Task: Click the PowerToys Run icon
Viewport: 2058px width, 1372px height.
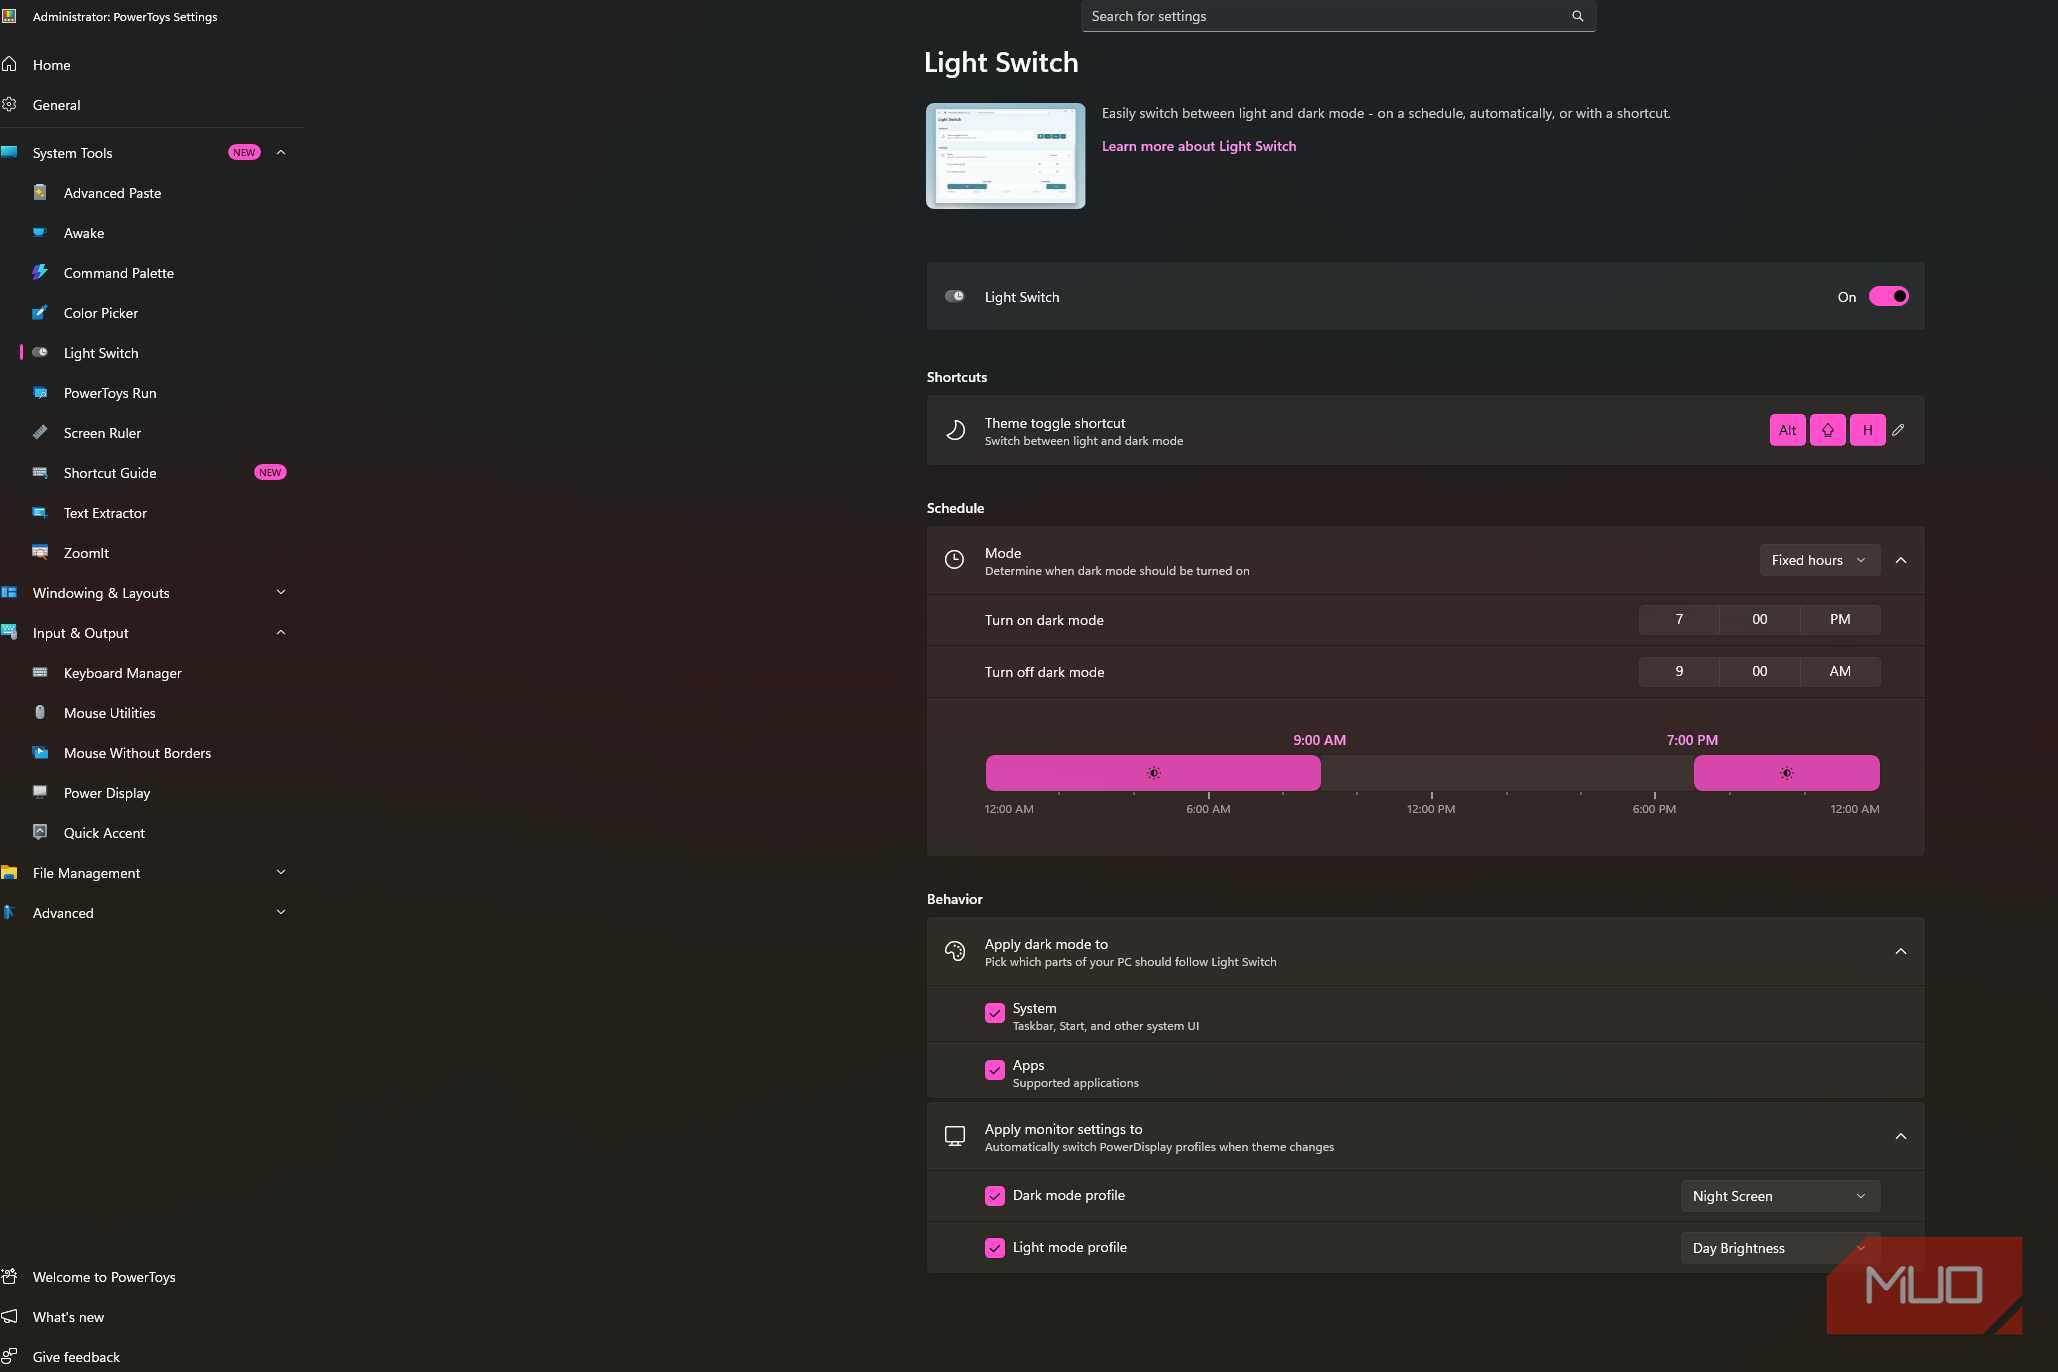Action: (x=40, y=392)
